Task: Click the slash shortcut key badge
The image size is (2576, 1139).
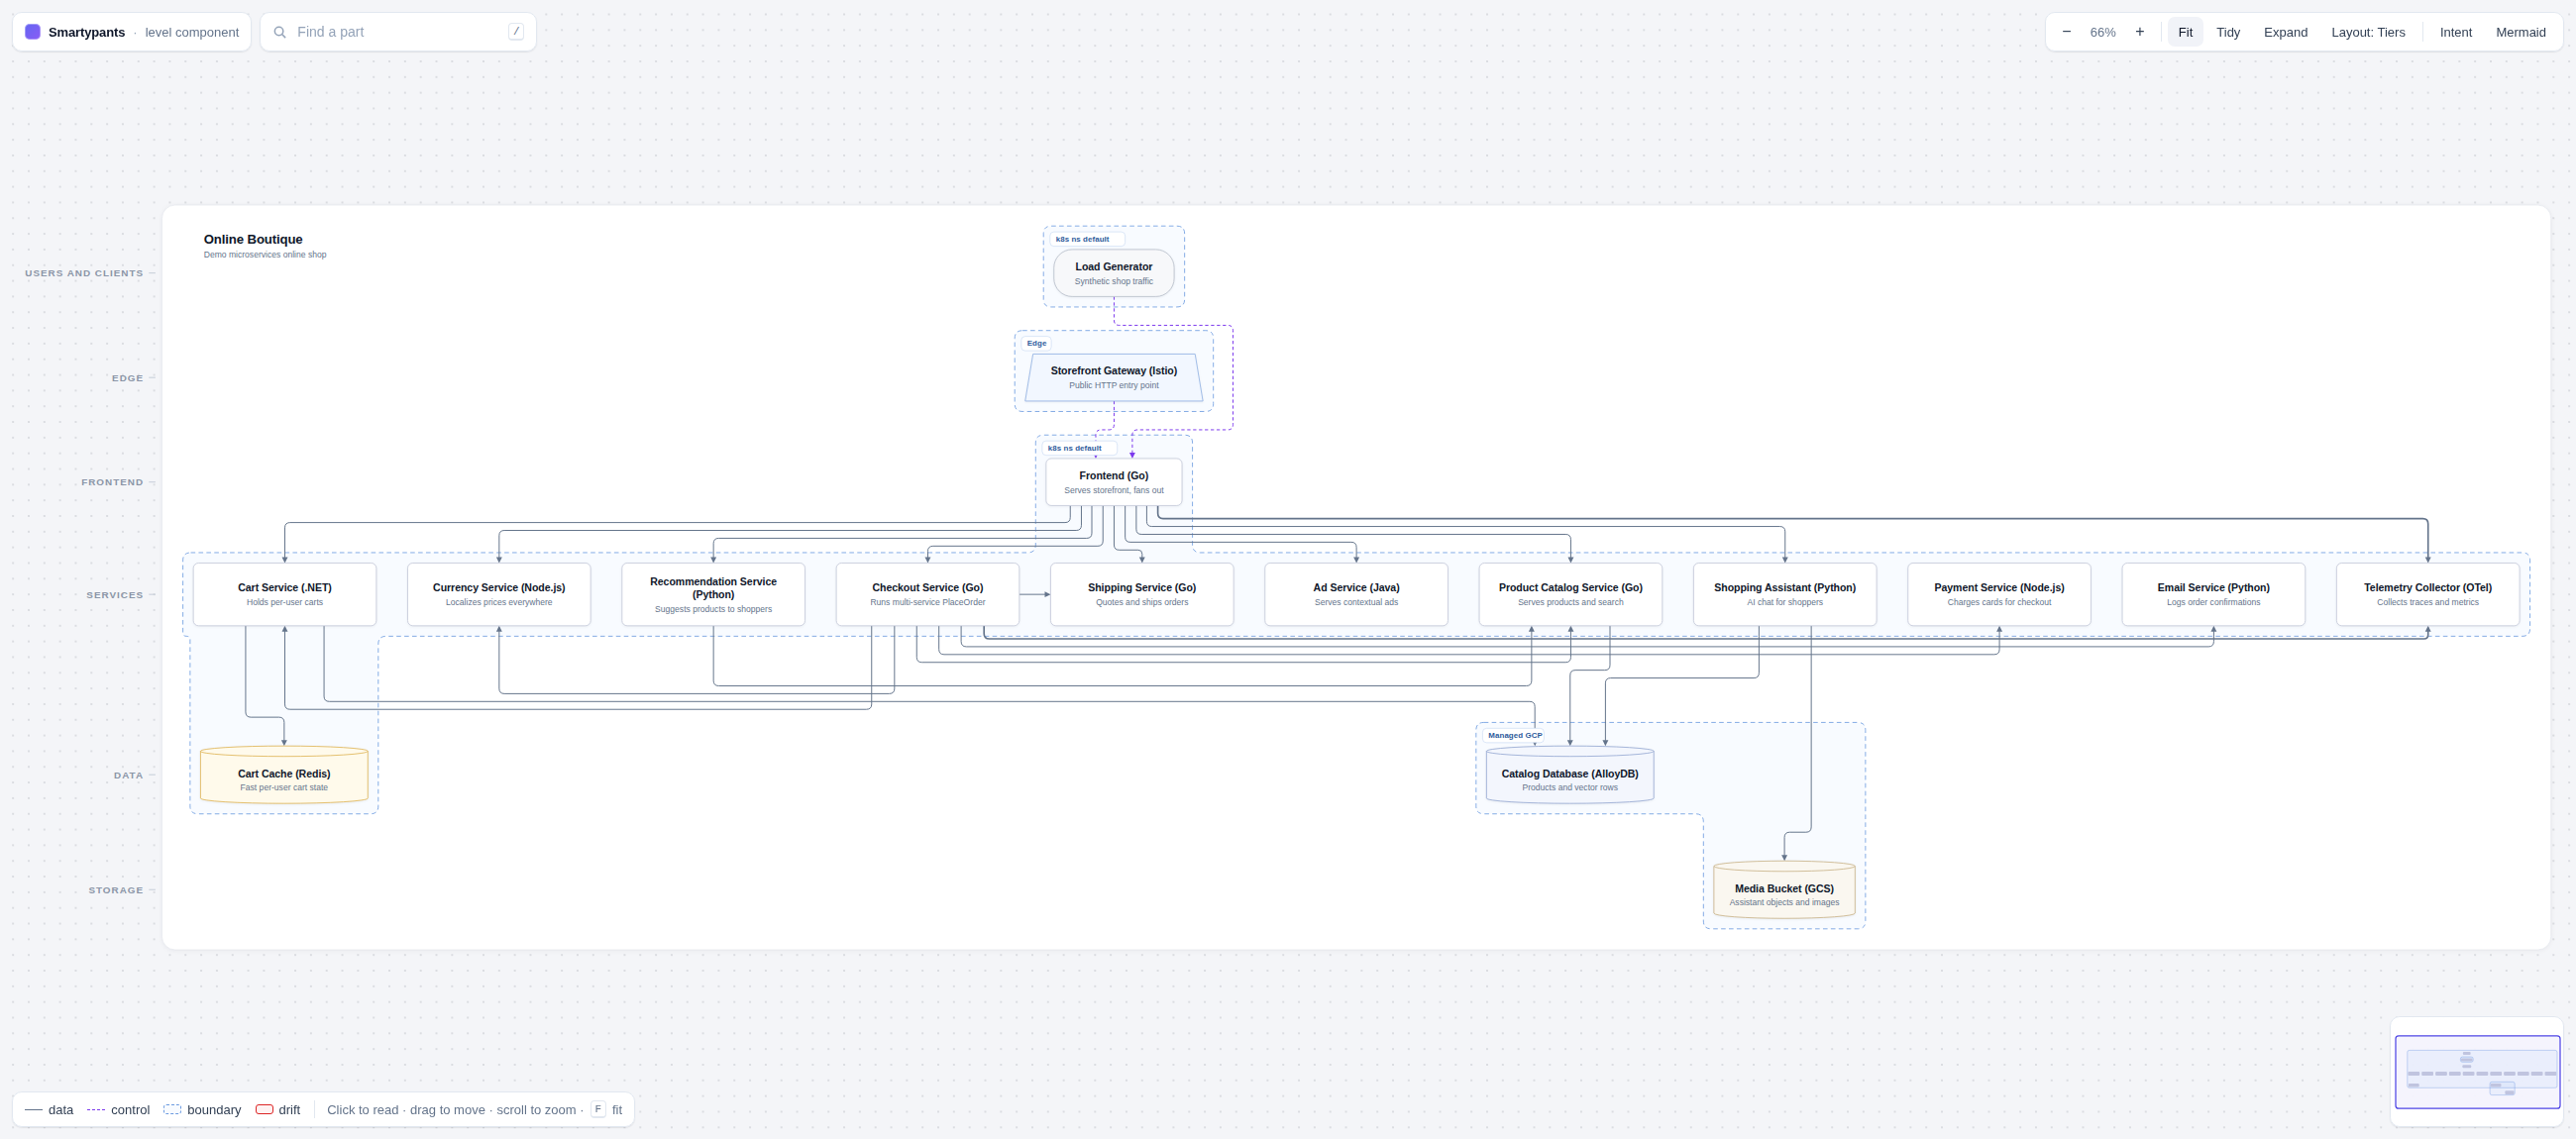Action: click(516, 32)
